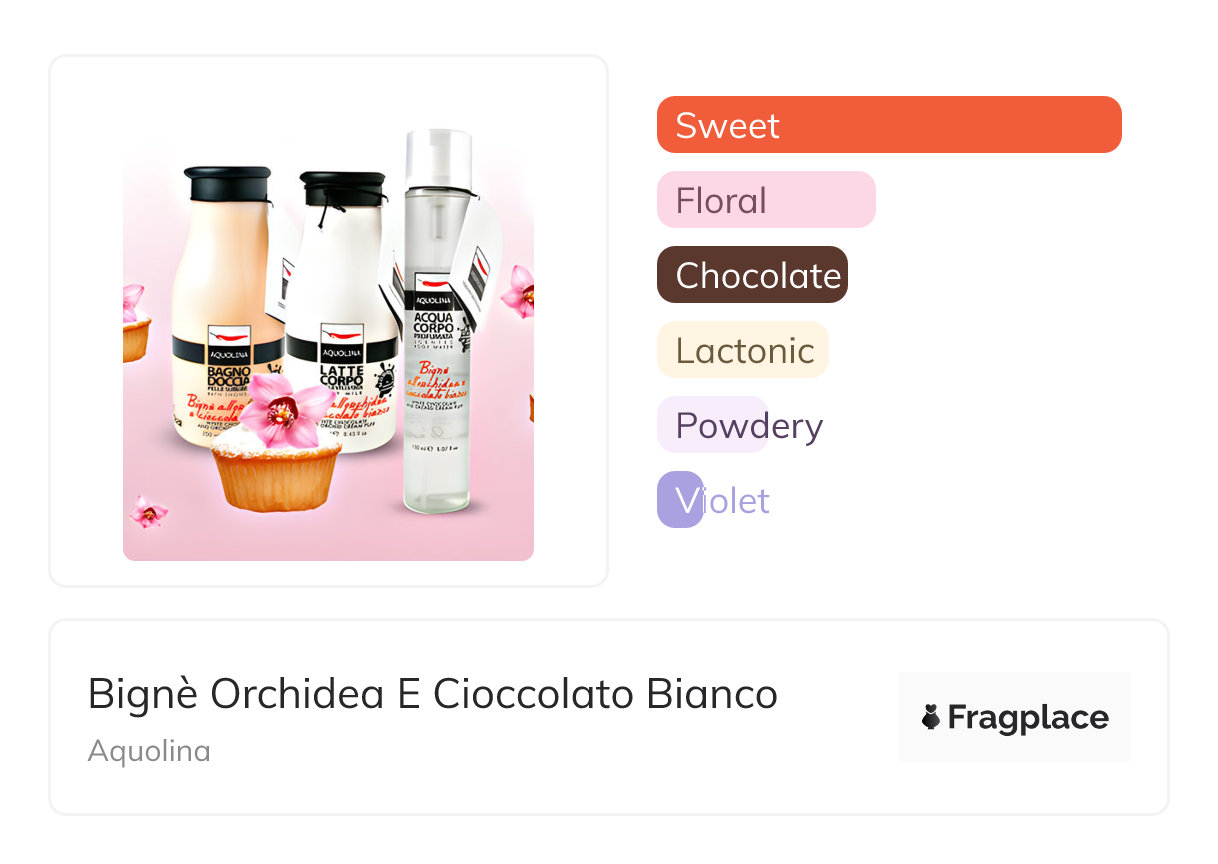This screenshot has height=864, width=1218.
Task: Click the lavender Powdery accord bar
Action: point(712,425)
